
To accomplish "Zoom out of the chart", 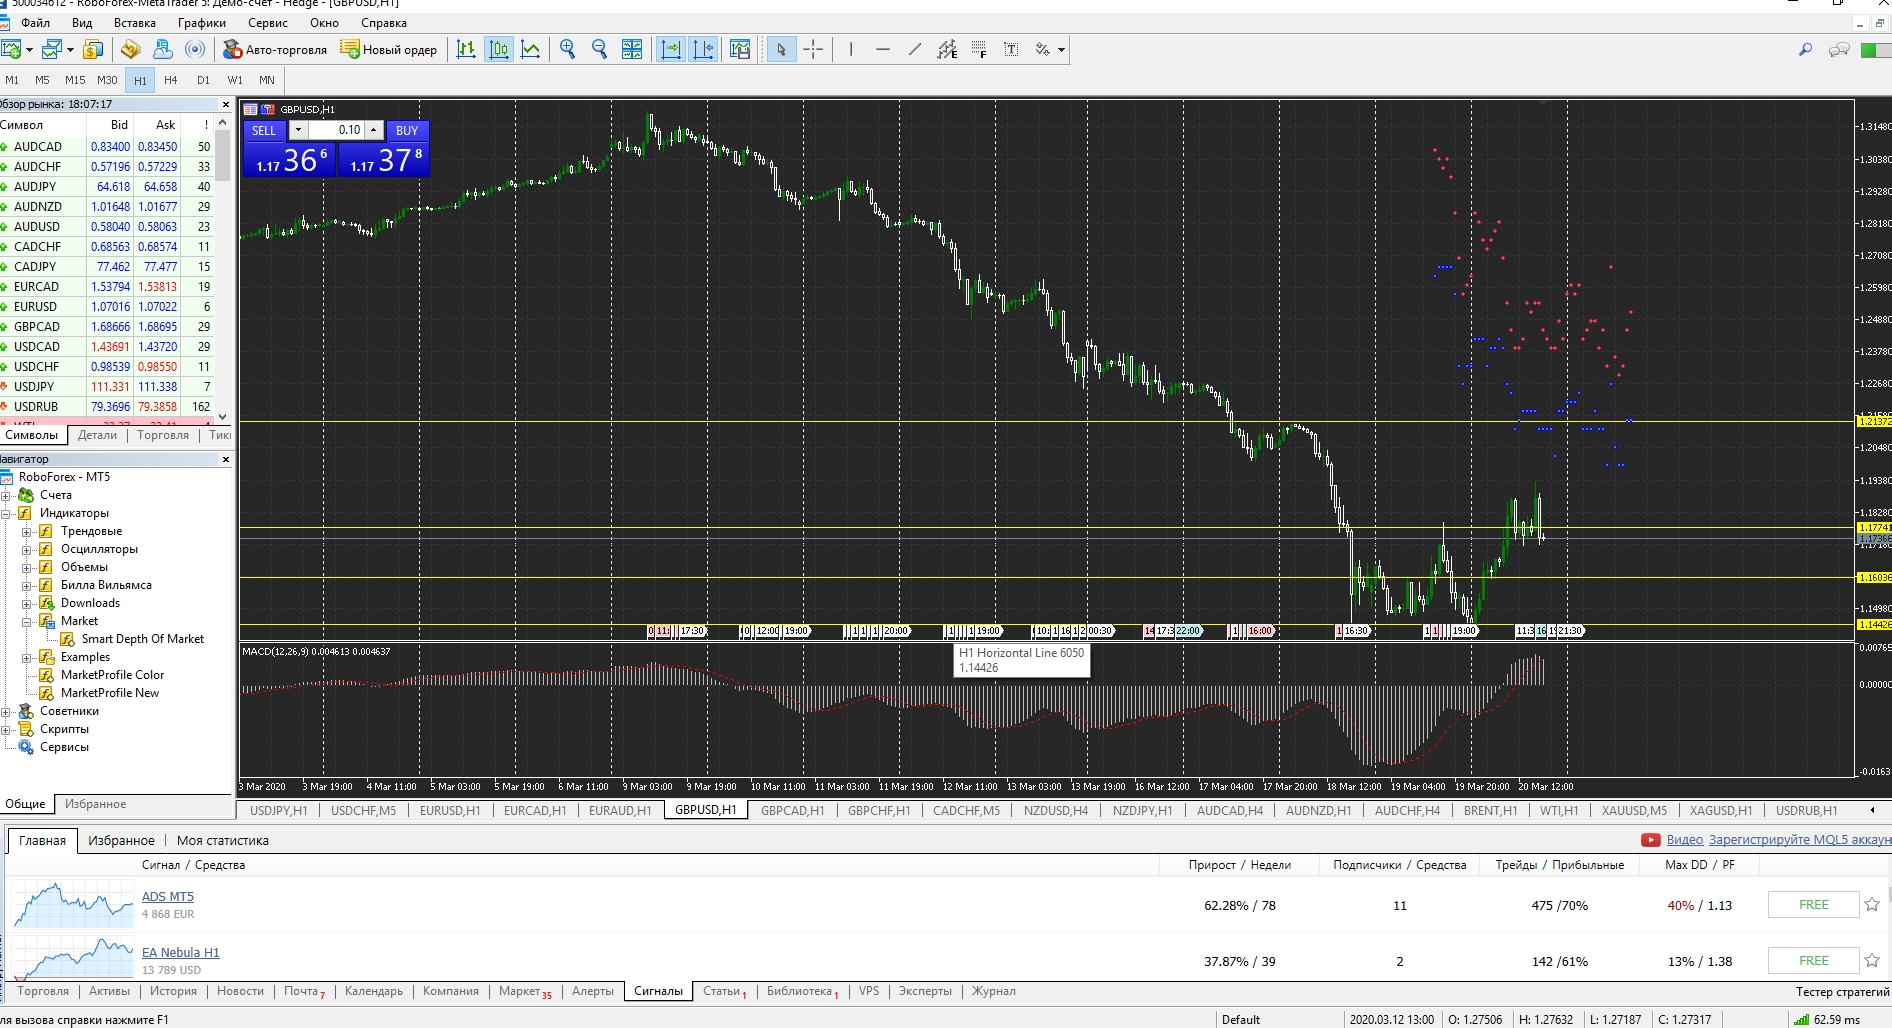I will pos(600,49).
